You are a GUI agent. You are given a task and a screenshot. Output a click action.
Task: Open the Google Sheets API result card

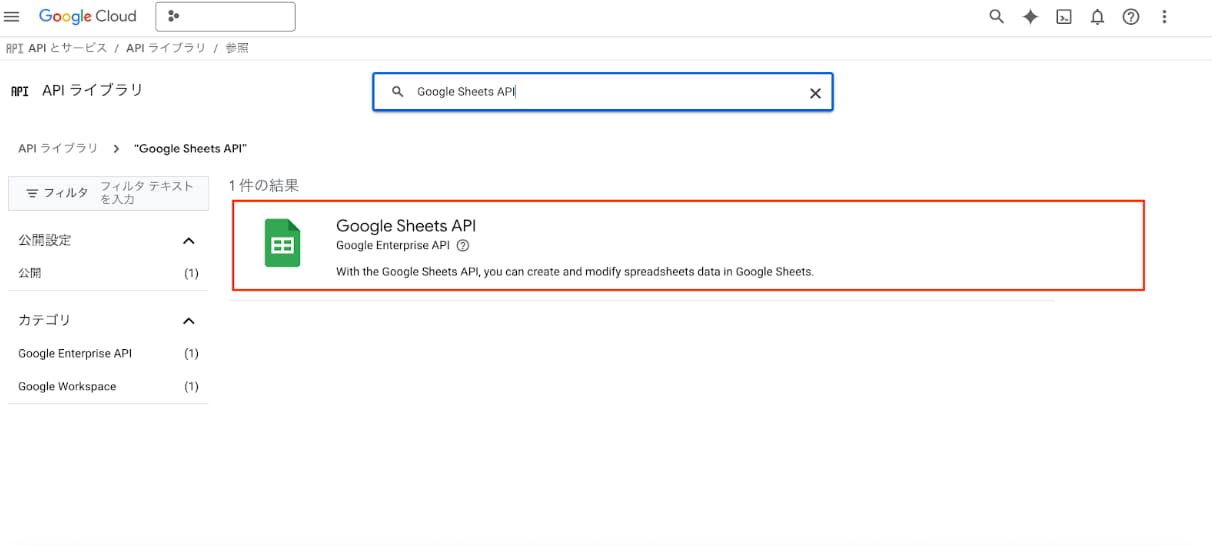click(x=688, y=245)
